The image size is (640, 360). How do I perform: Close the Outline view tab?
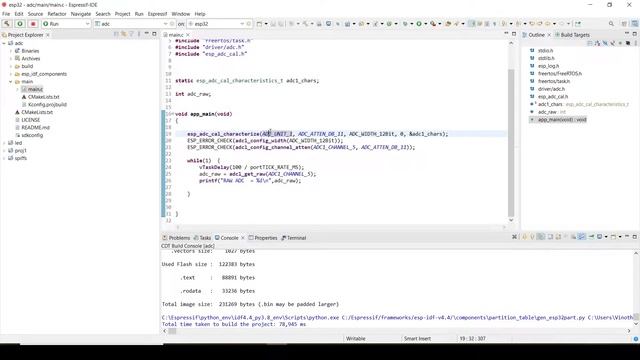tap(549, 35)
